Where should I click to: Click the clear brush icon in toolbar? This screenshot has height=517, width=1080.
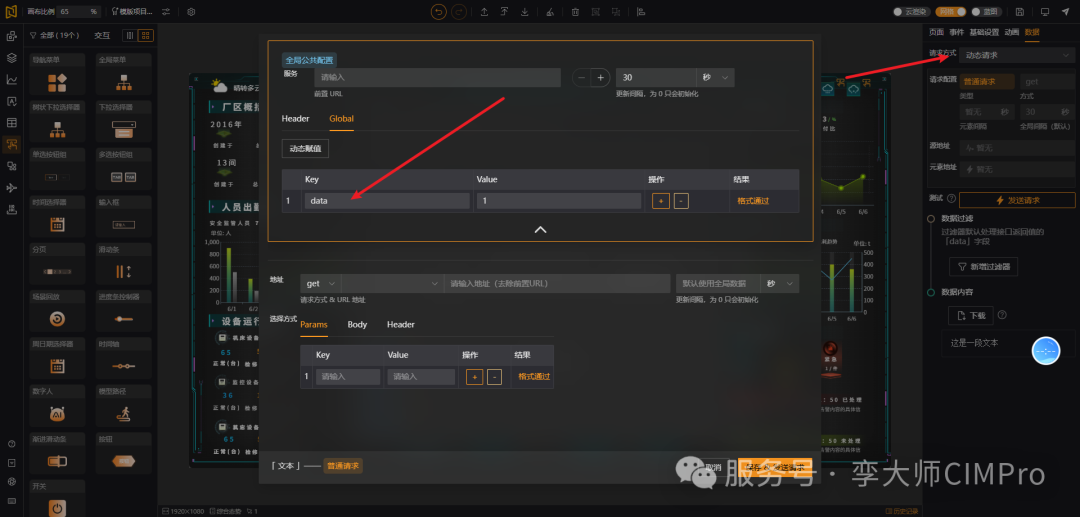point(549,12)
